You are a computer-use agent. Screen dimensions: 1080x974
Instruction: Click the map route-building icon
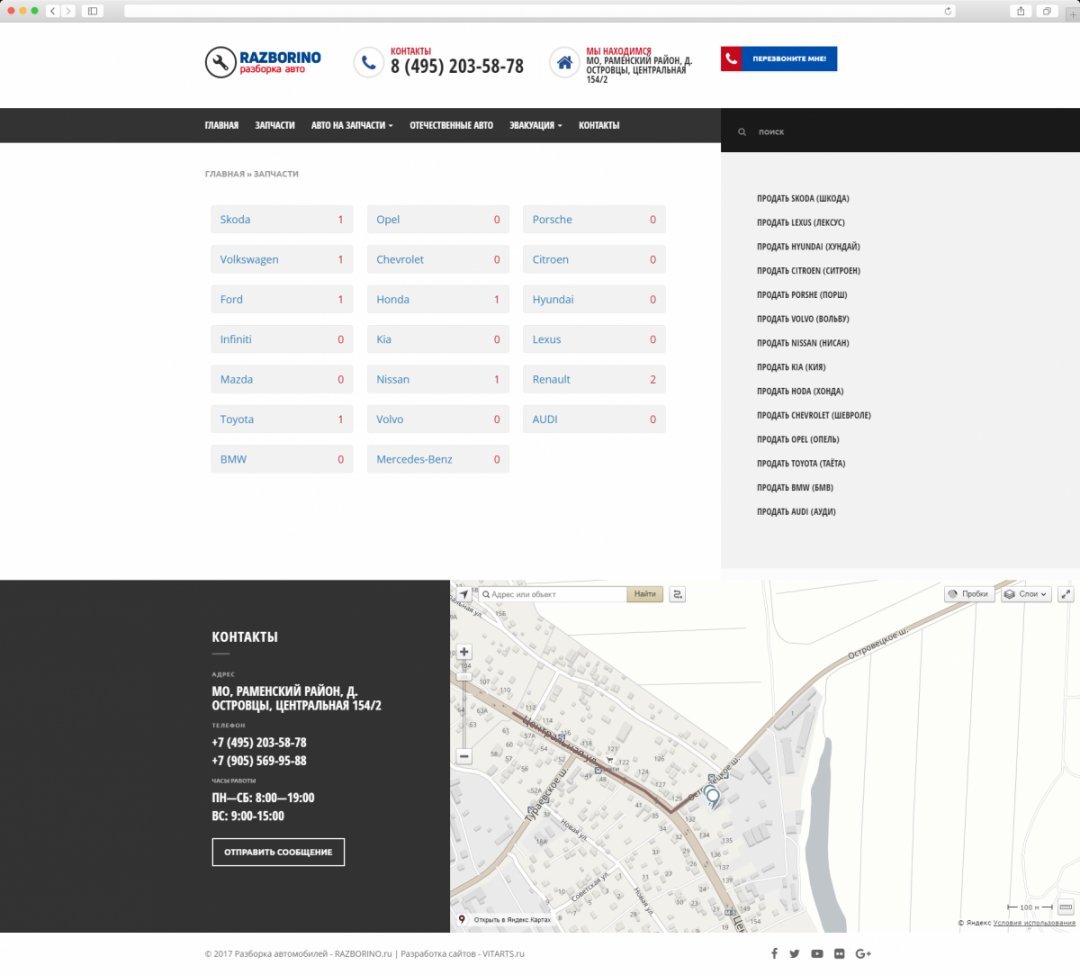(x=678, y=594)
